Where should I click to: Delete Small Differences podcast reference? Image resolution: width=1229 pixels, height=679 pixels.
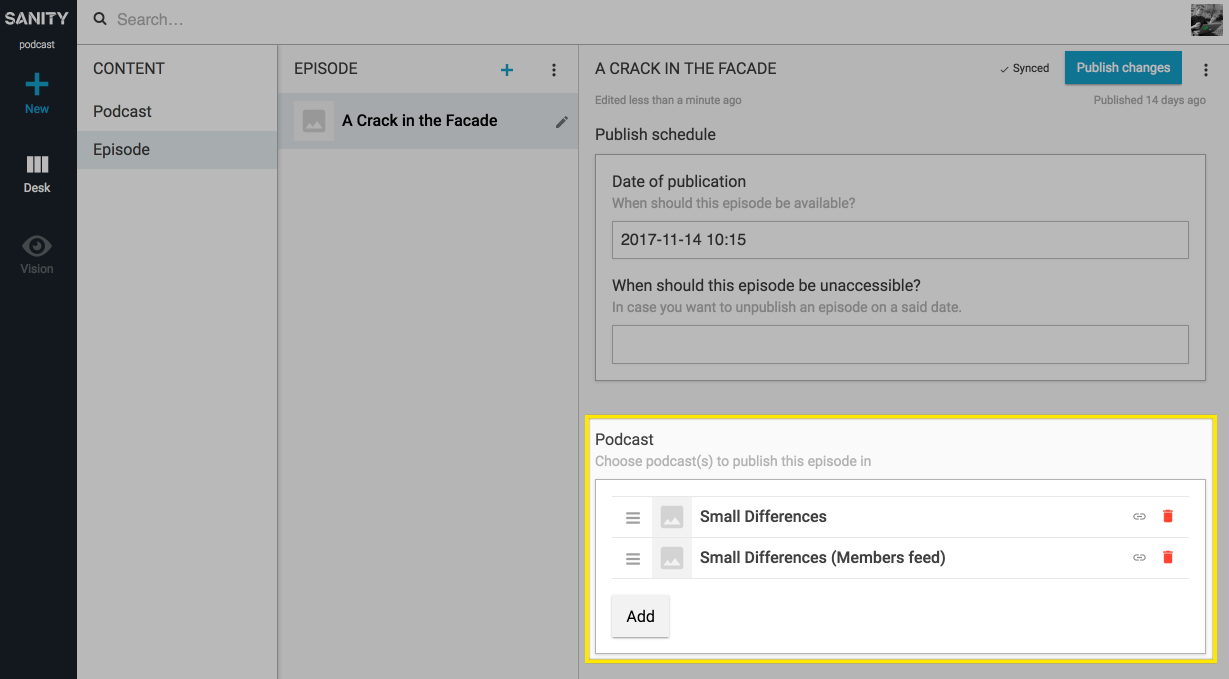pyautogui.click(x=1168, y=517)
